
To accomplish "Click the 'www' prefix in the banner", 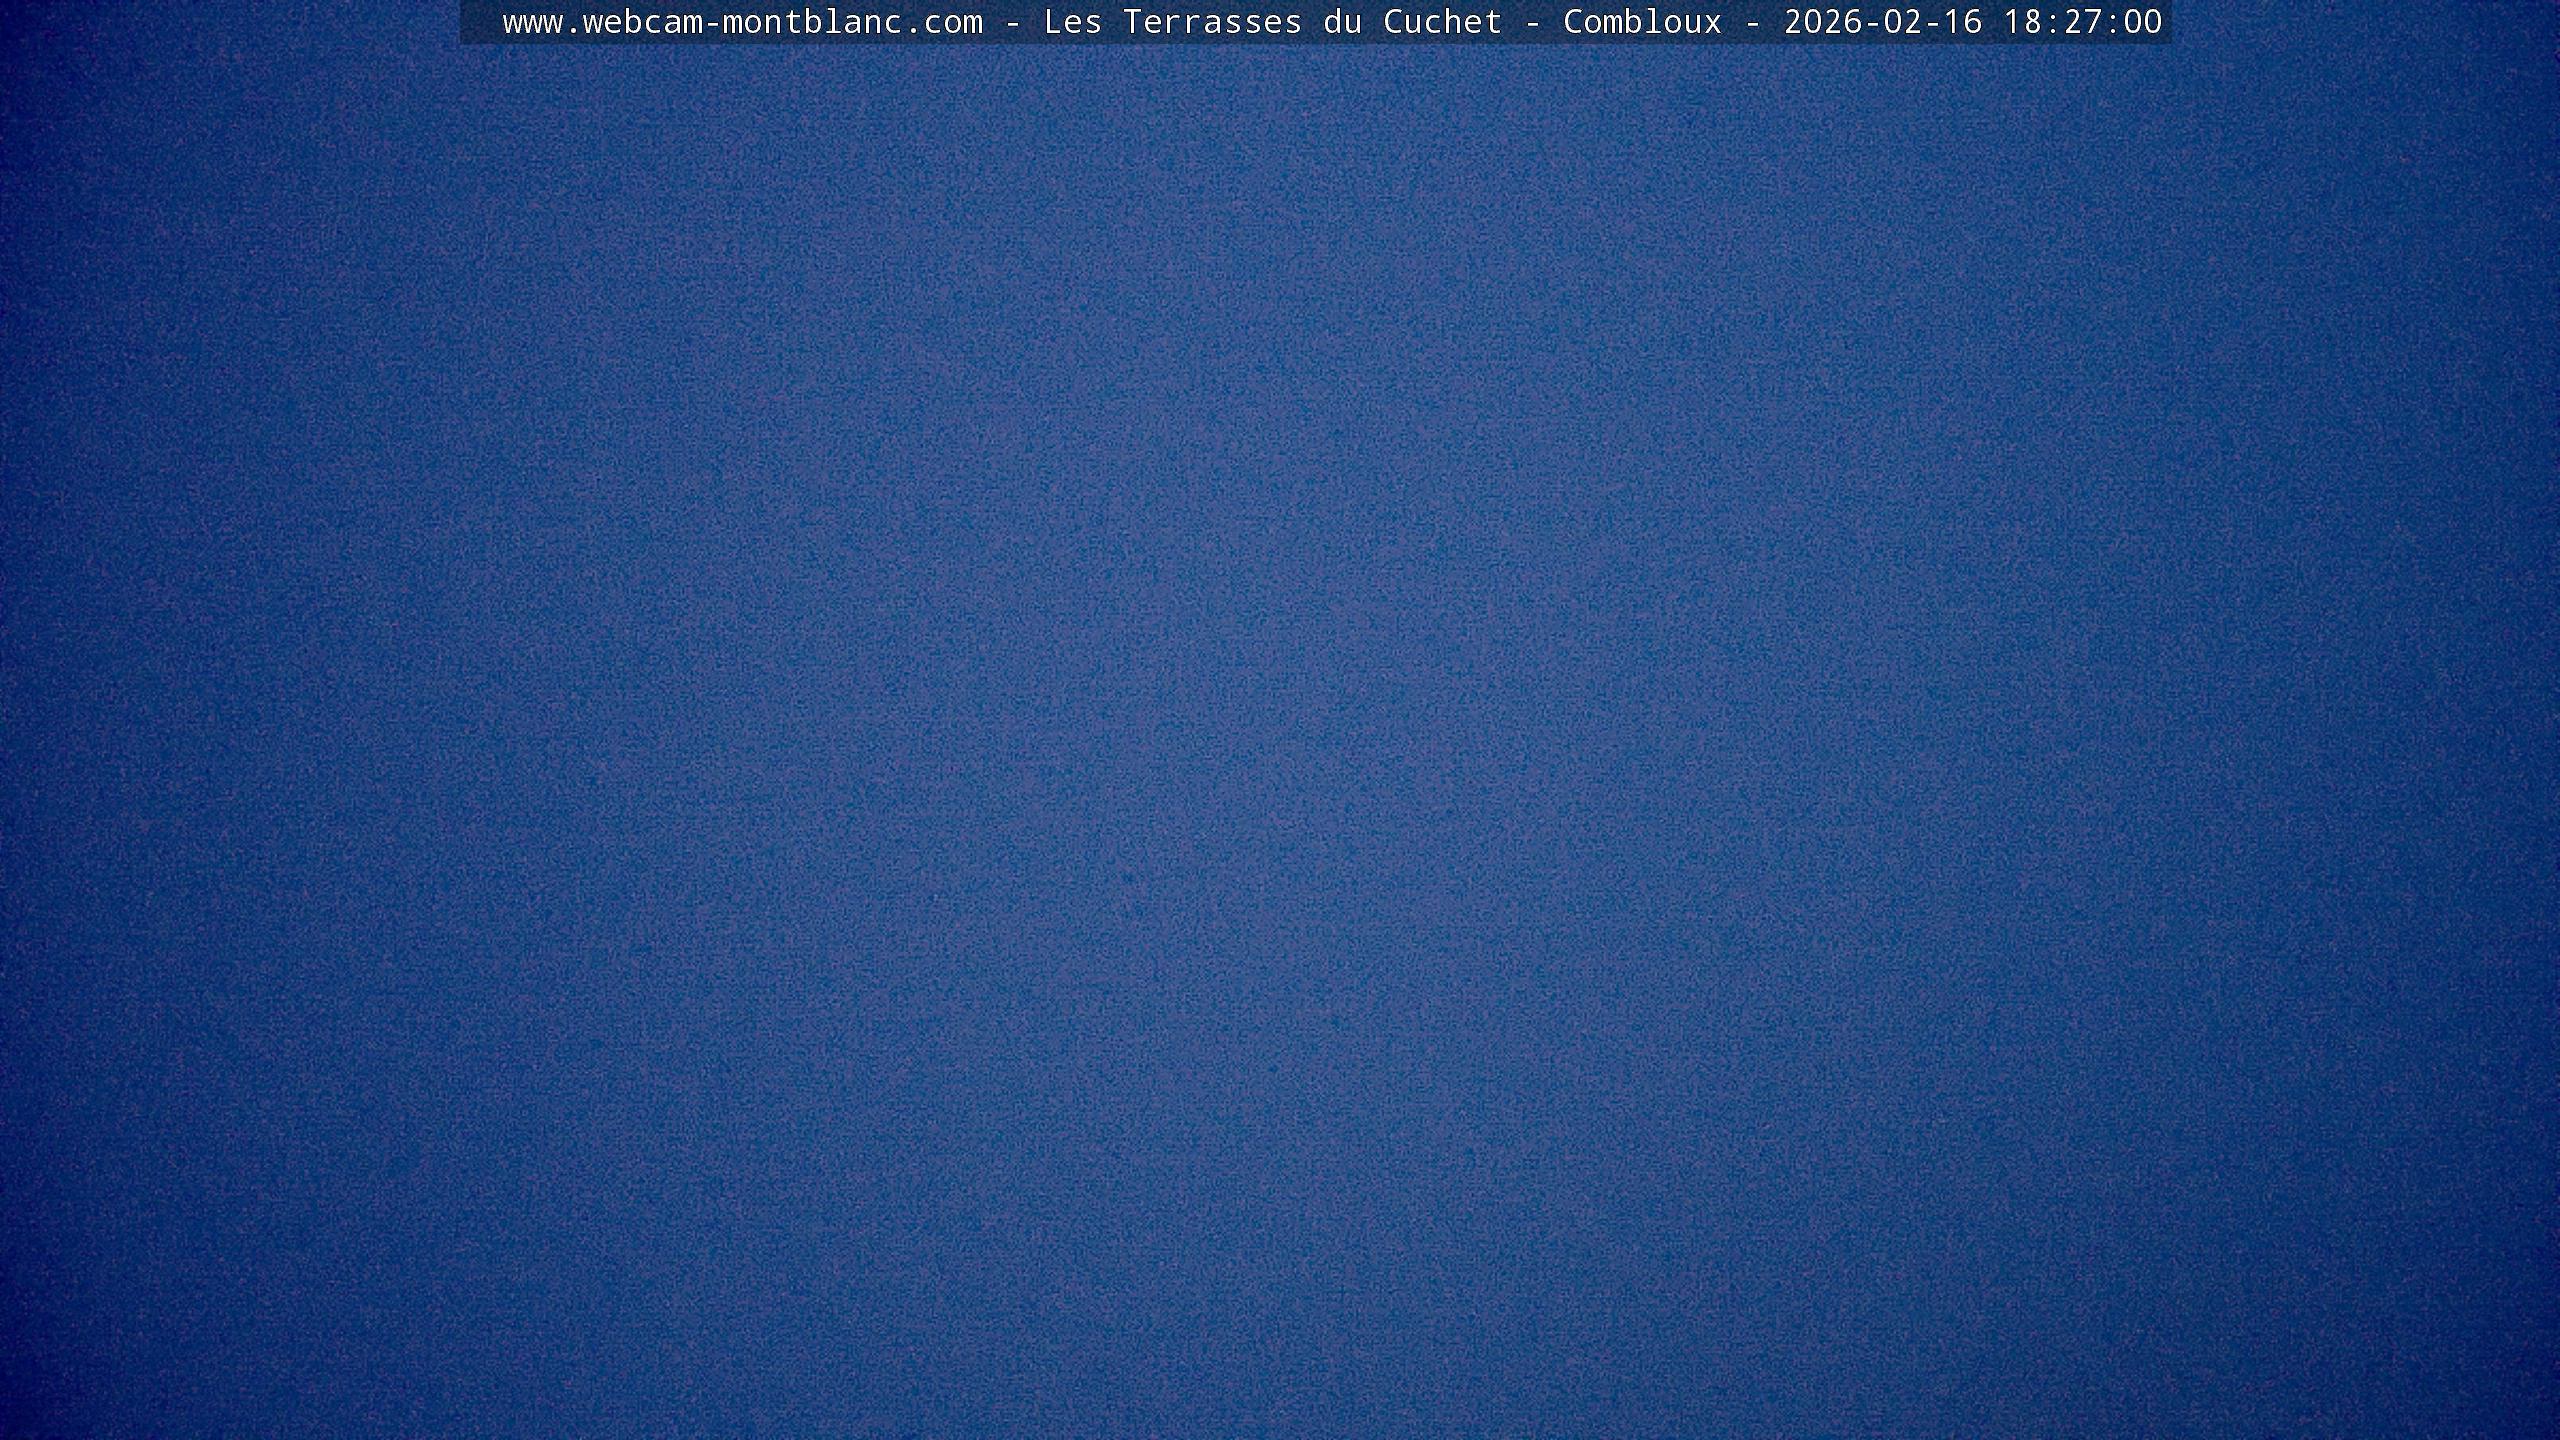I will pos(532,22).
